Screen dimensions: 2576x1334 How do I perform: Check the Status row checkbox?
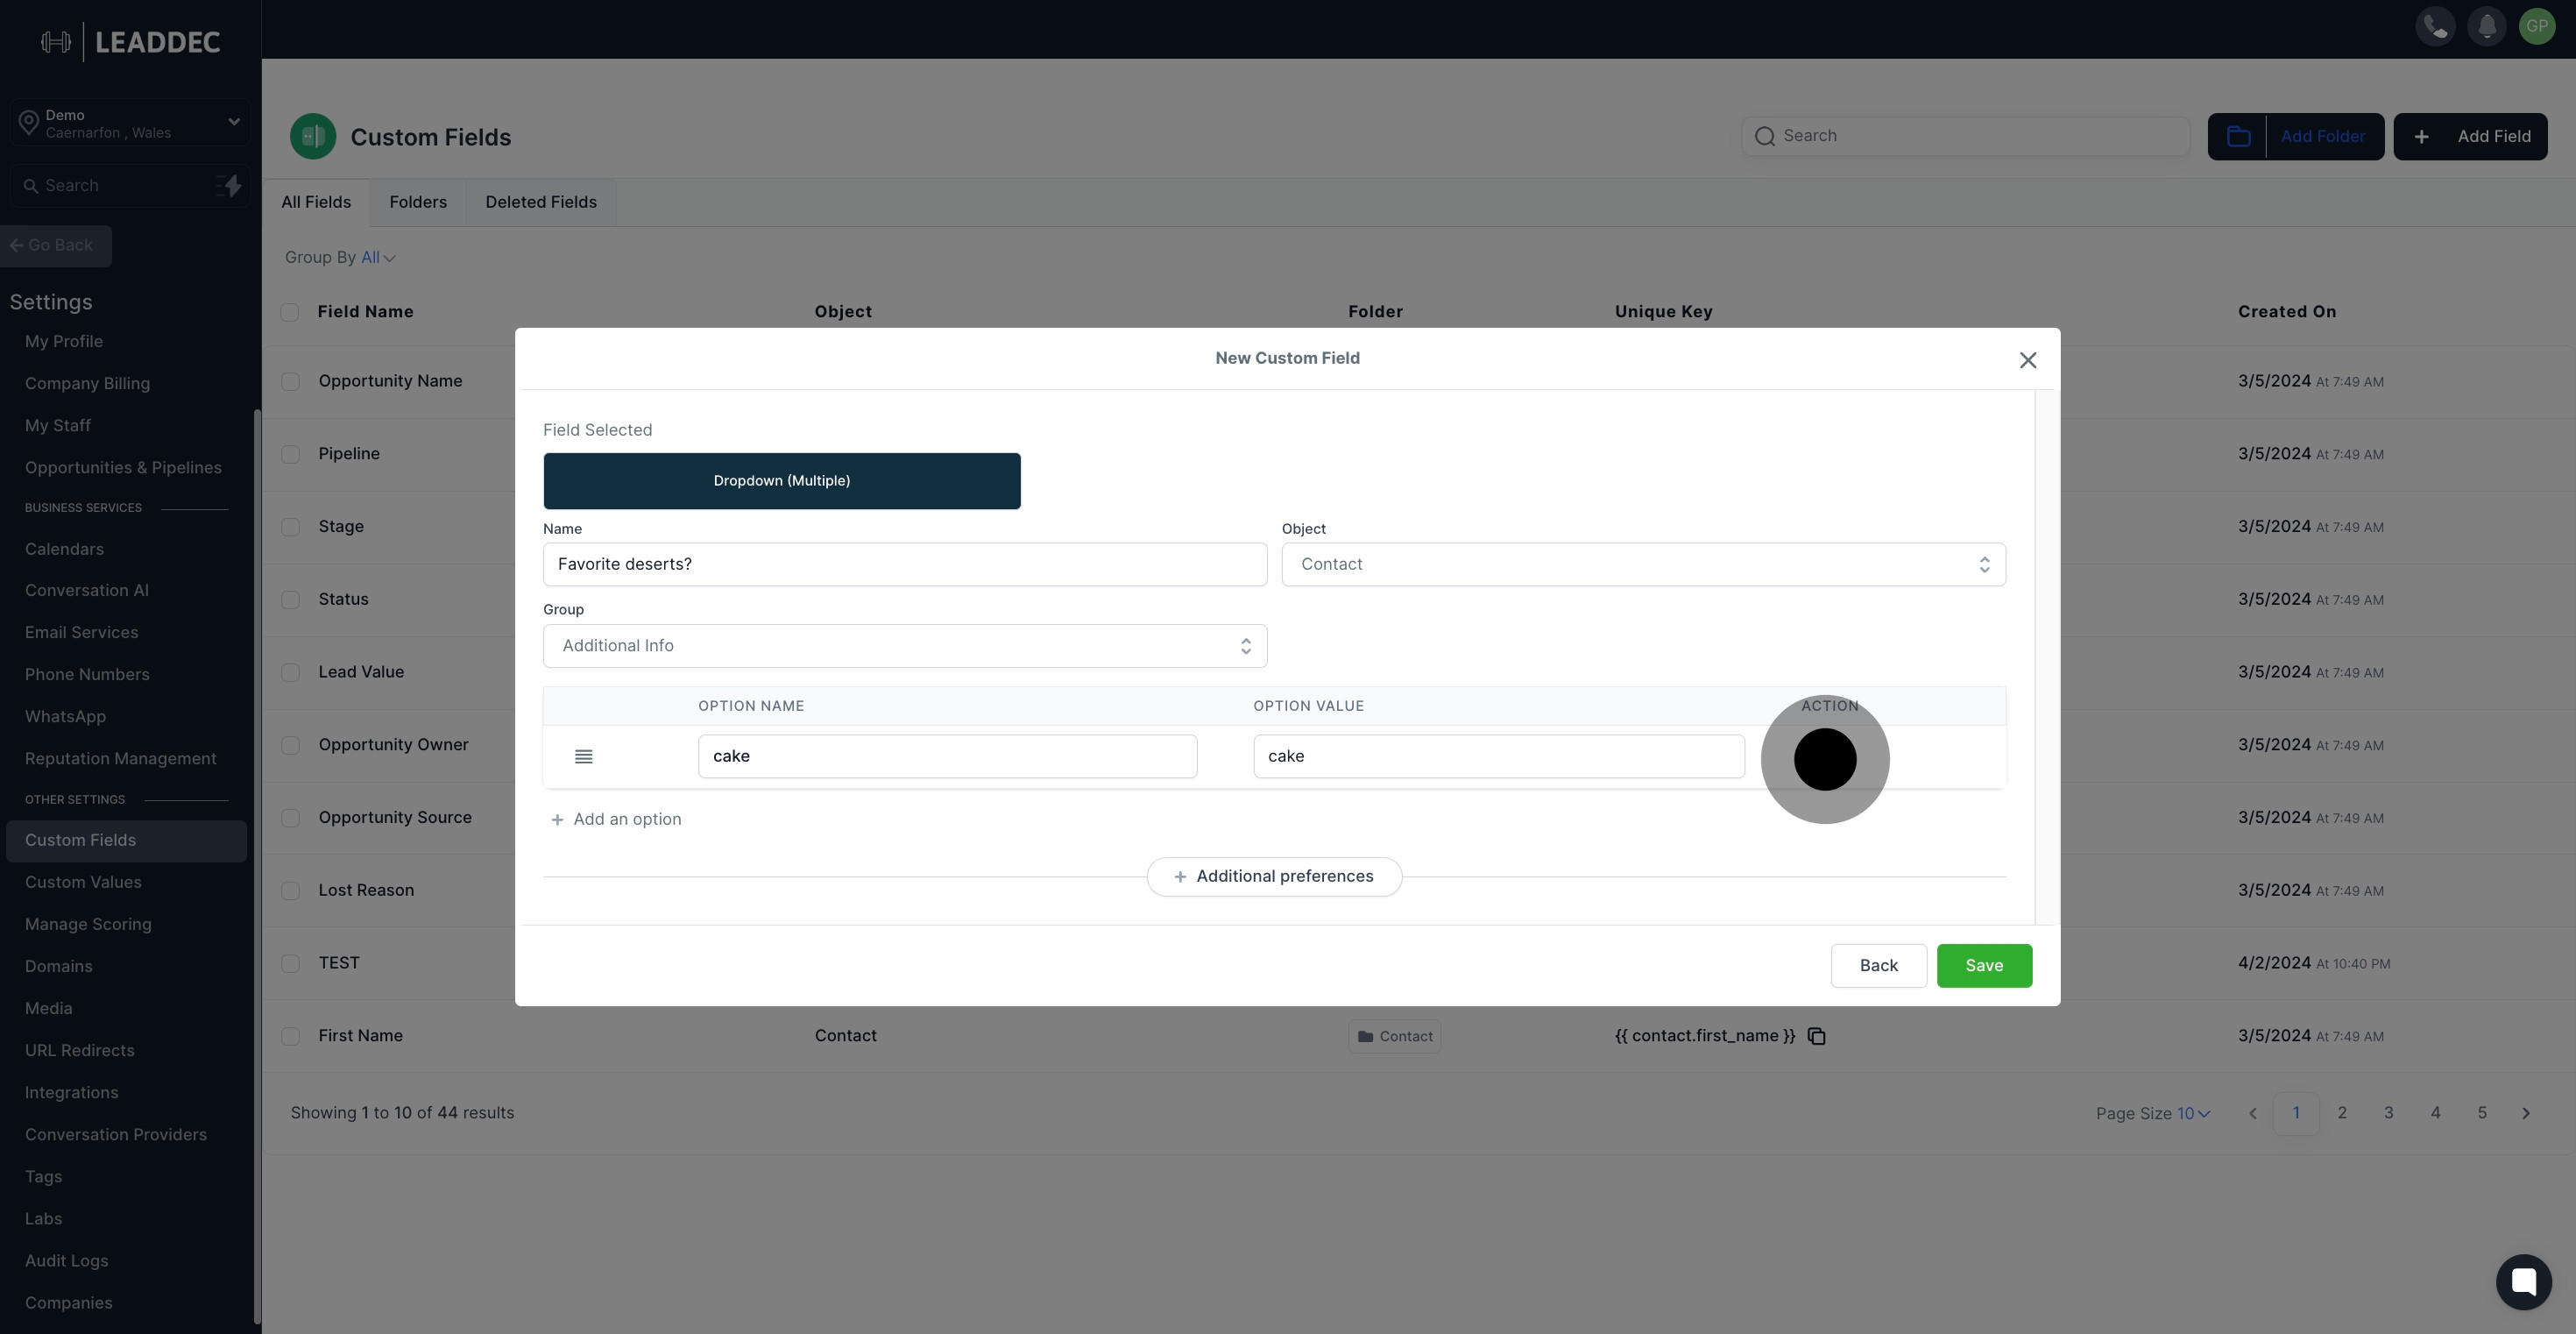tap(290, 599)
